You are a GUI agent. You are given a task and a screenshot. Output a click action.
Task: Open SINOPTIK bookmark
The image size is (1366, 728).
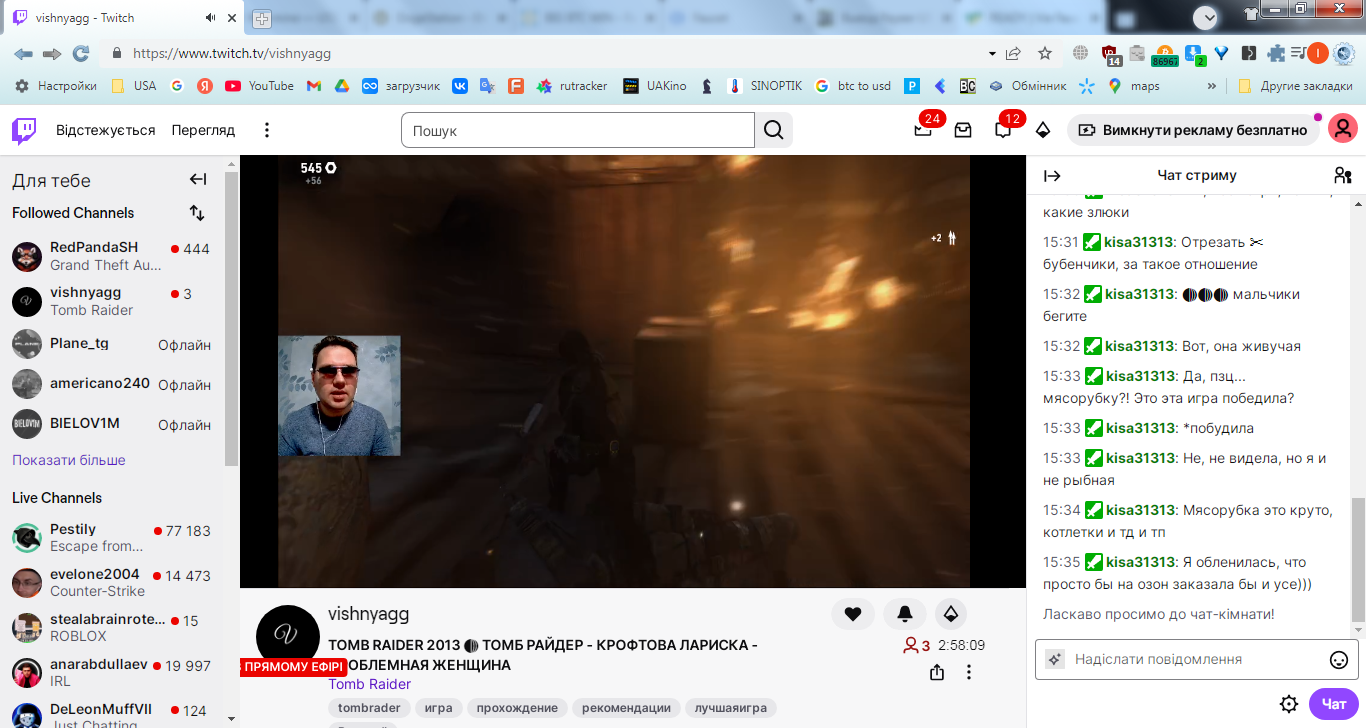764,86
